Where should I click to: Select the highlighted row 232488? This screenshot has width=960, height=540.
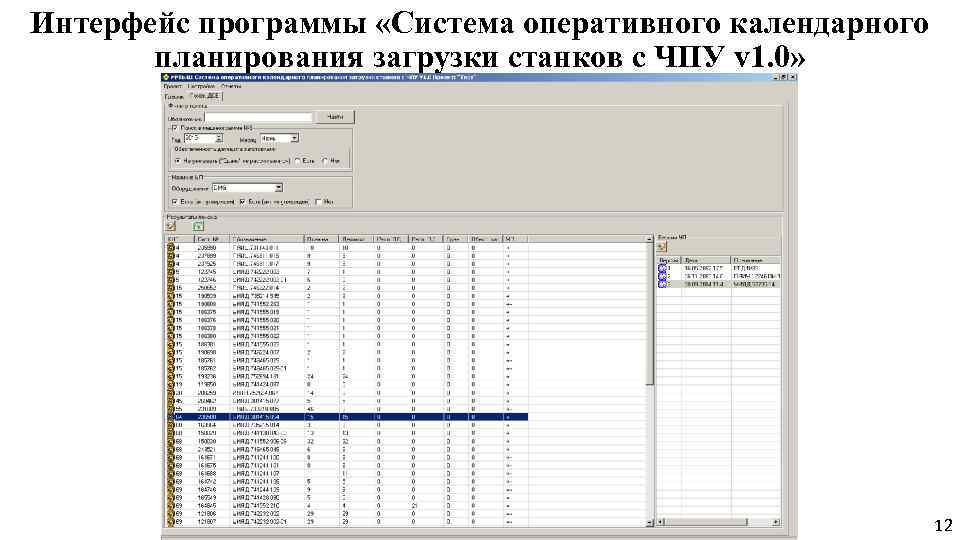tap(347, 417)
